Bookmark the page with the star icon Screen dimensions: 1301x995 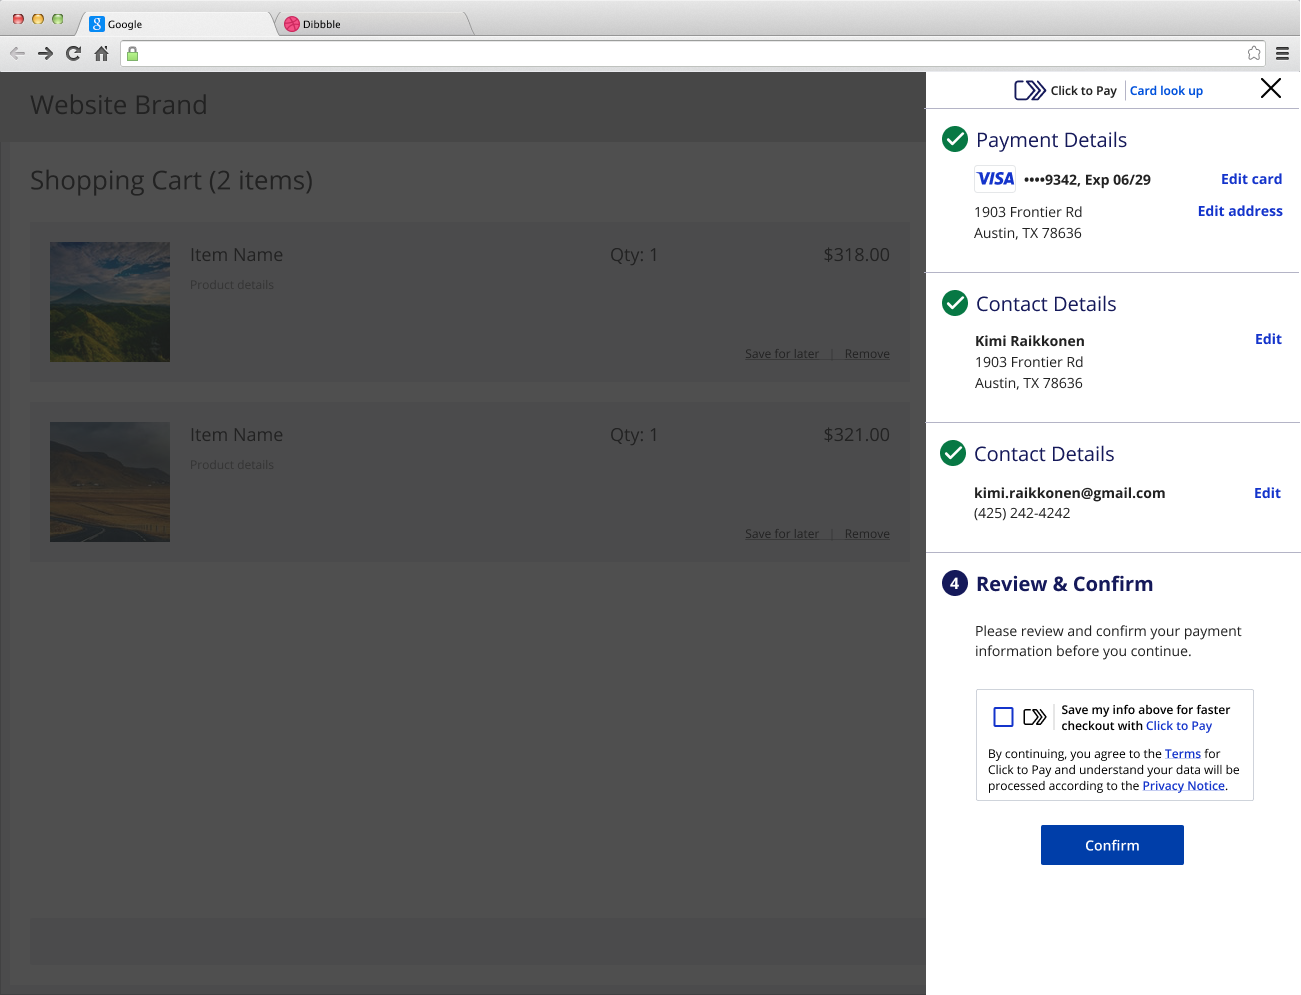click(1254, 54)
